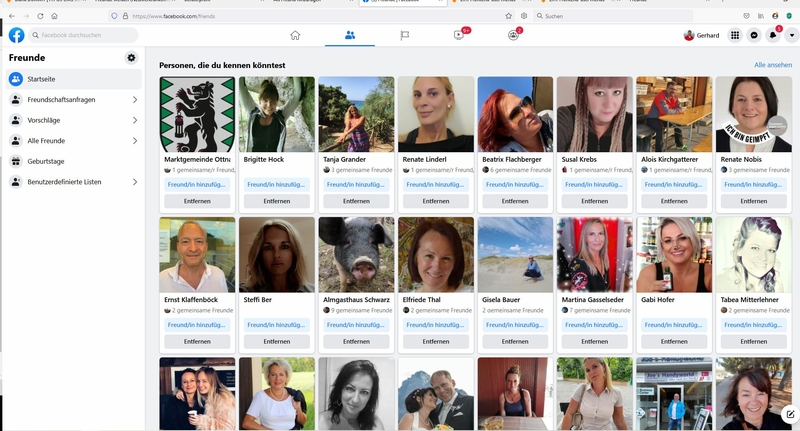Open friends settings gear
800x431 pixels.
pos(131,58)
